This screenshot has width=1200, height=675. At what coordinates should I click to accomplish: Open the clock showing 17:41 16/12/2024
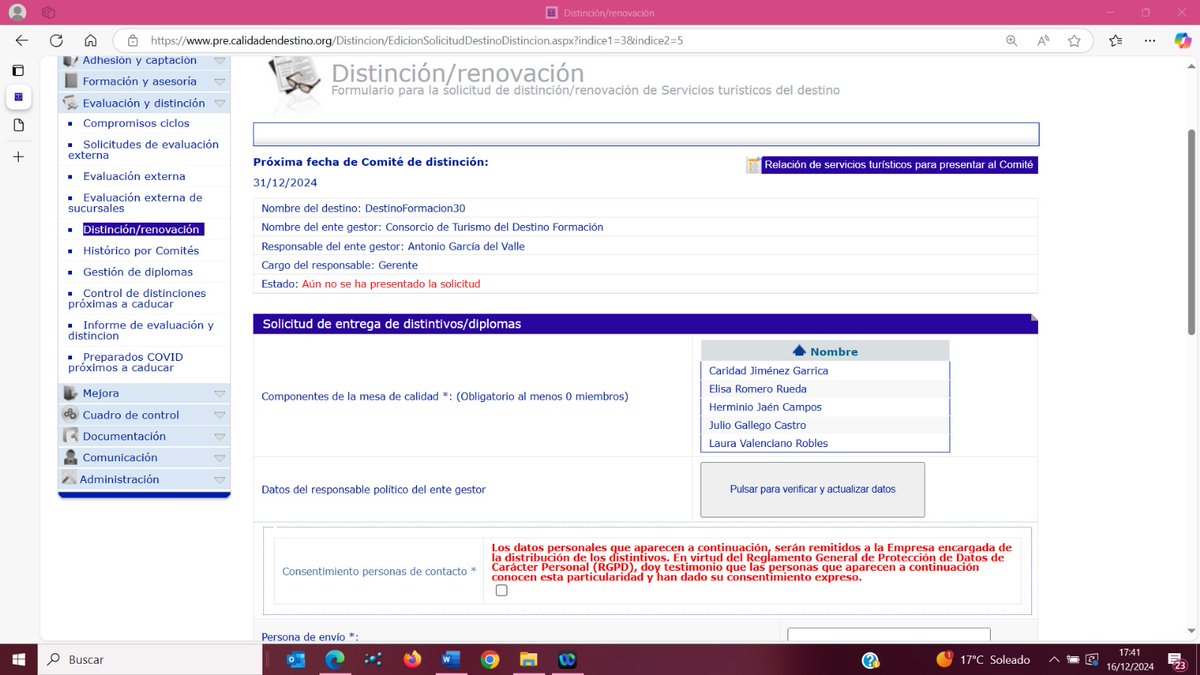(x=1130, y=660)
